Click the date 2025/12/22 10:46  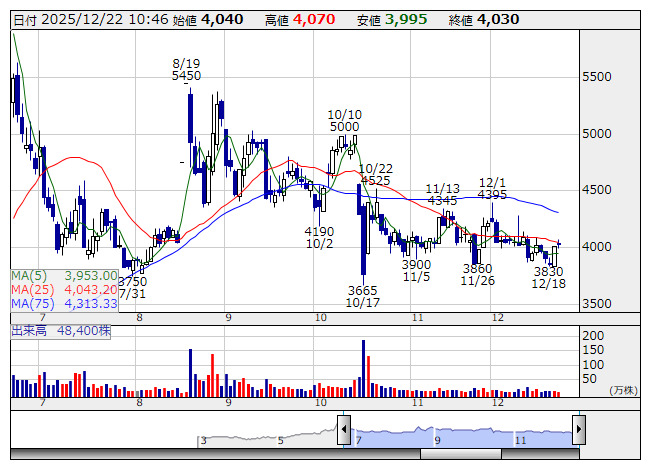click(91, 20)
